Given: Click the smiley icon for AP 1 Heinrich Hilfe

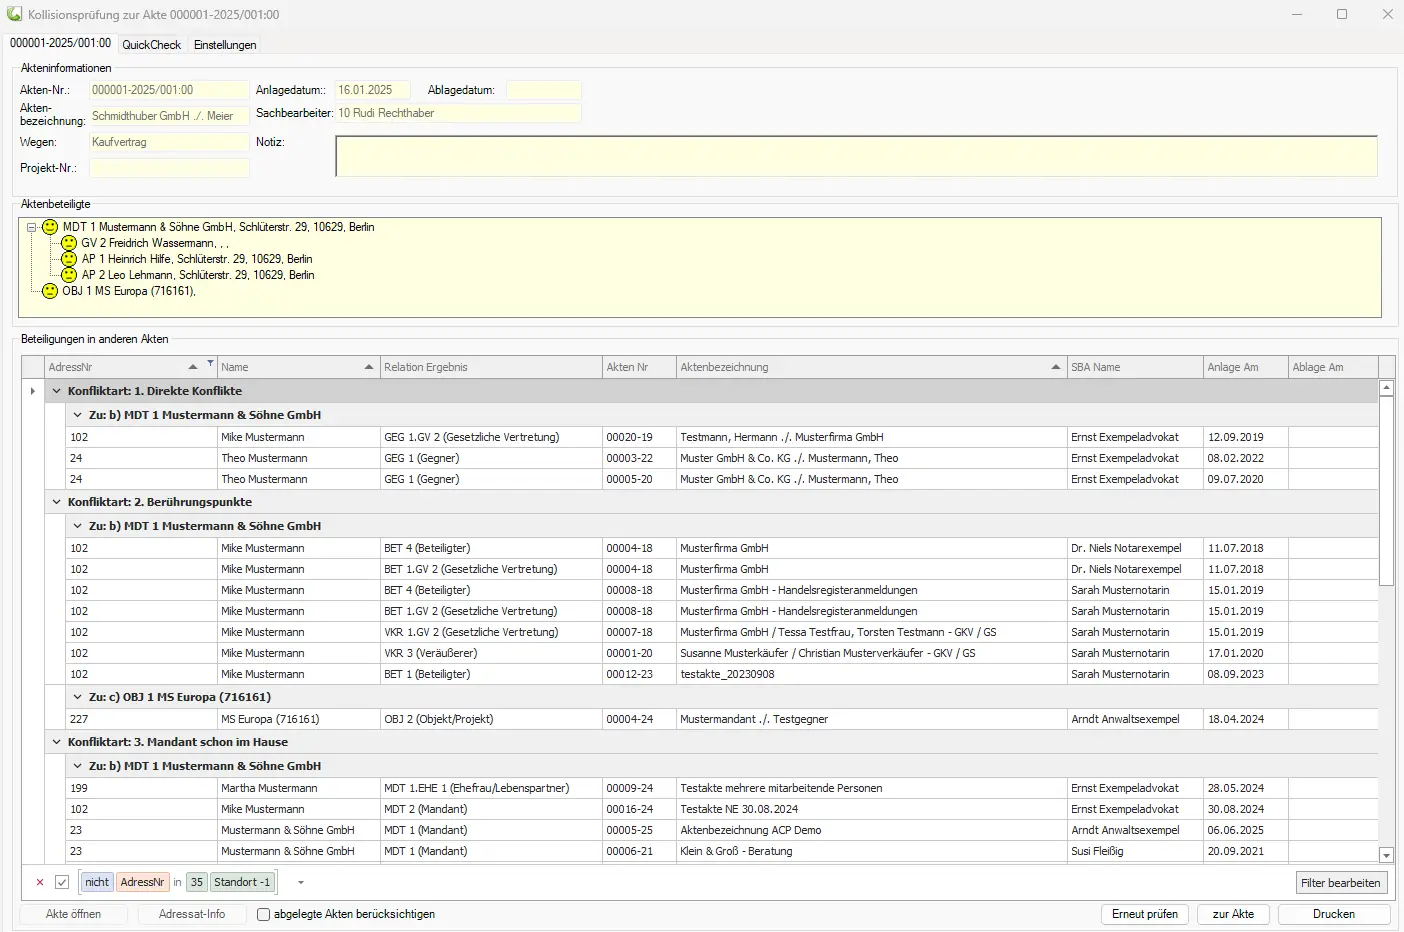Looking at the screenshot, I should [x=68, y=259].
